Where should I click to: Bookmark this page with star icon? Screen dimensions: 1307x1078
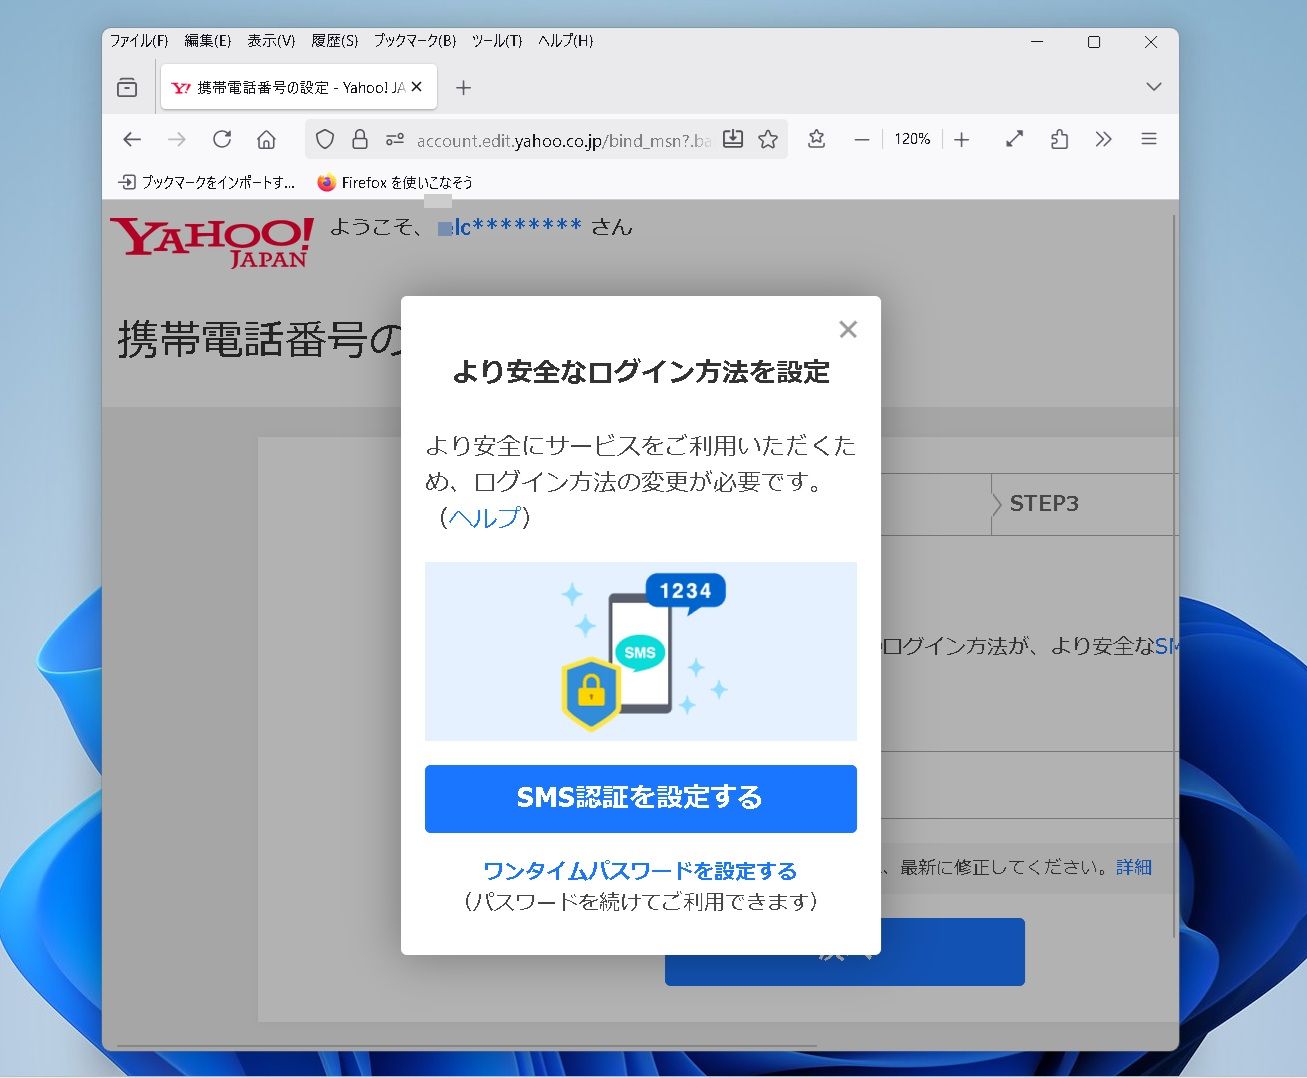(x=768, y=140)
